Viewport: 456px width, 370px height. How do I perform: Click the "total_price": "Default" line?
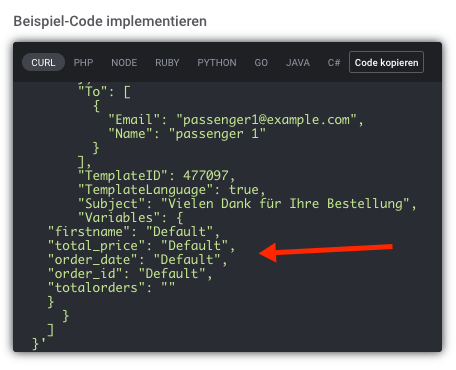coord(141,246)
